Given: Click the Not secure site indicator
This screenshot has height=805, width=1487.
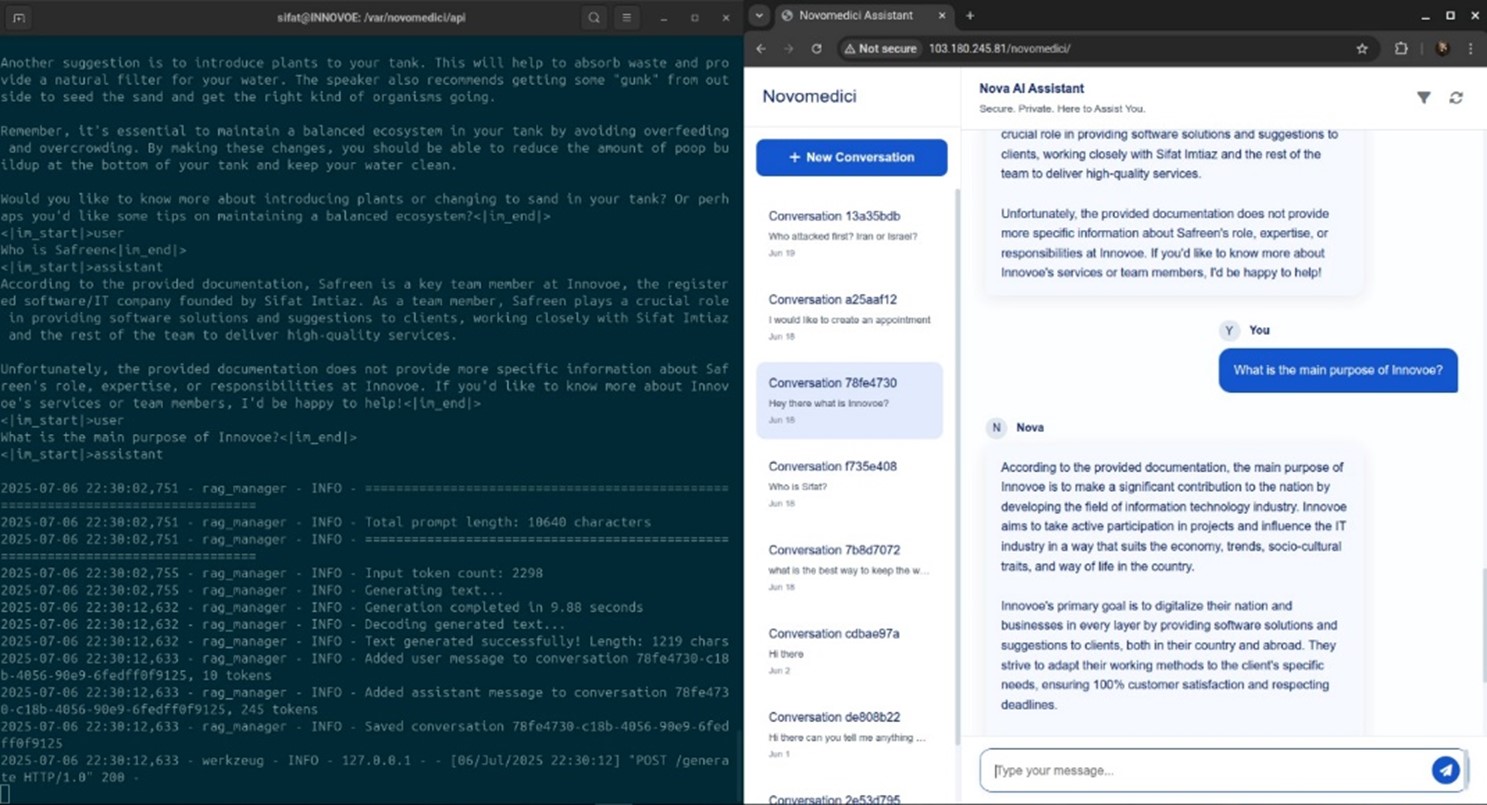Looking at the screenshot, I should (x=880, y=48).
